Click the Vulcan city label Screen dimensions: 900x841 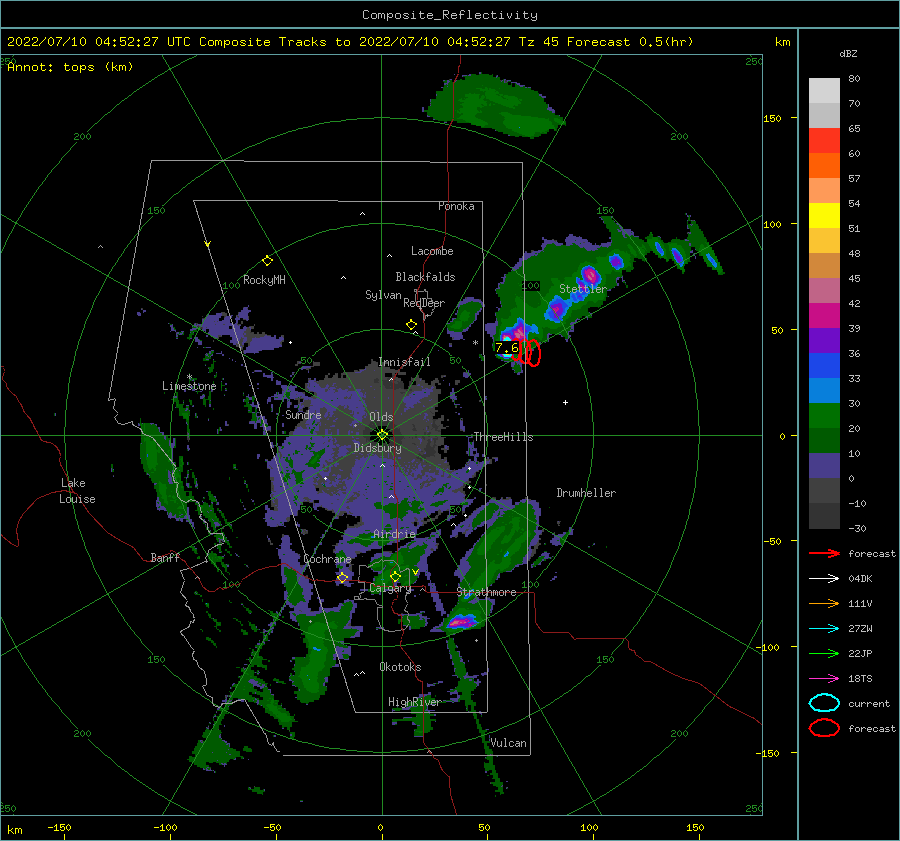508,743
